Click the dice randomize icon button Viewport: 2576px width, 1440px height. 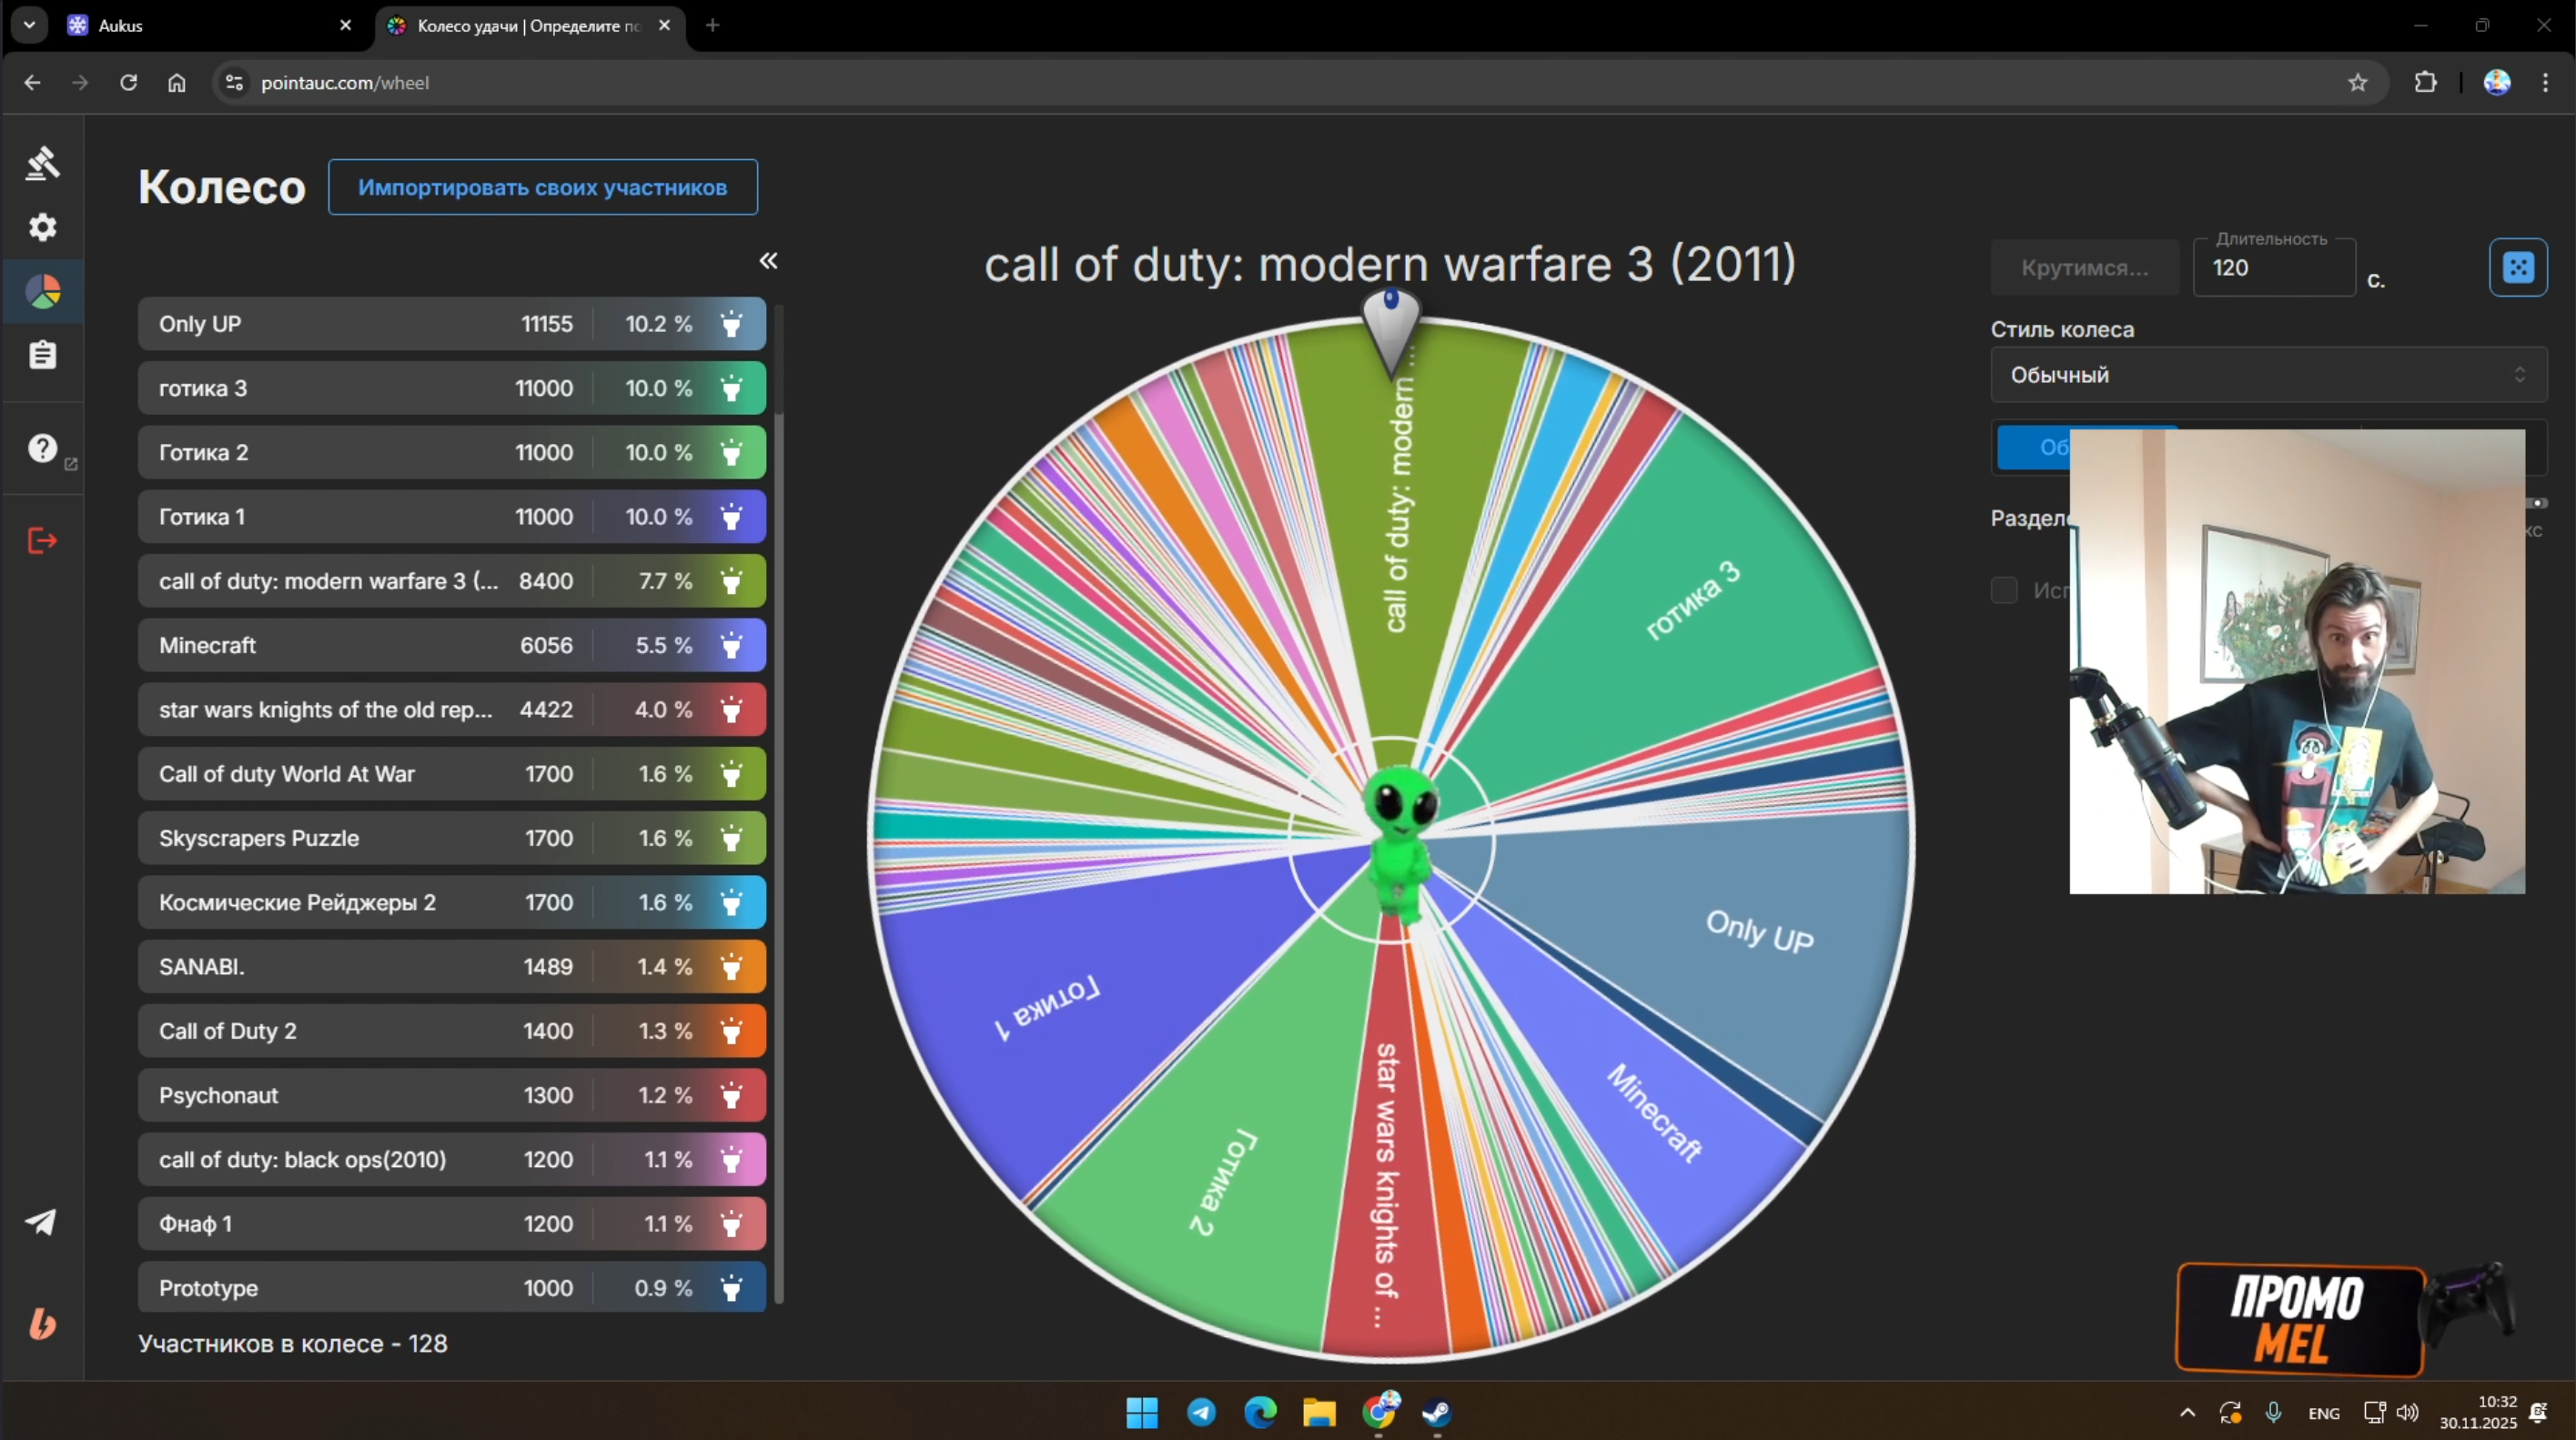point(2517,267)
